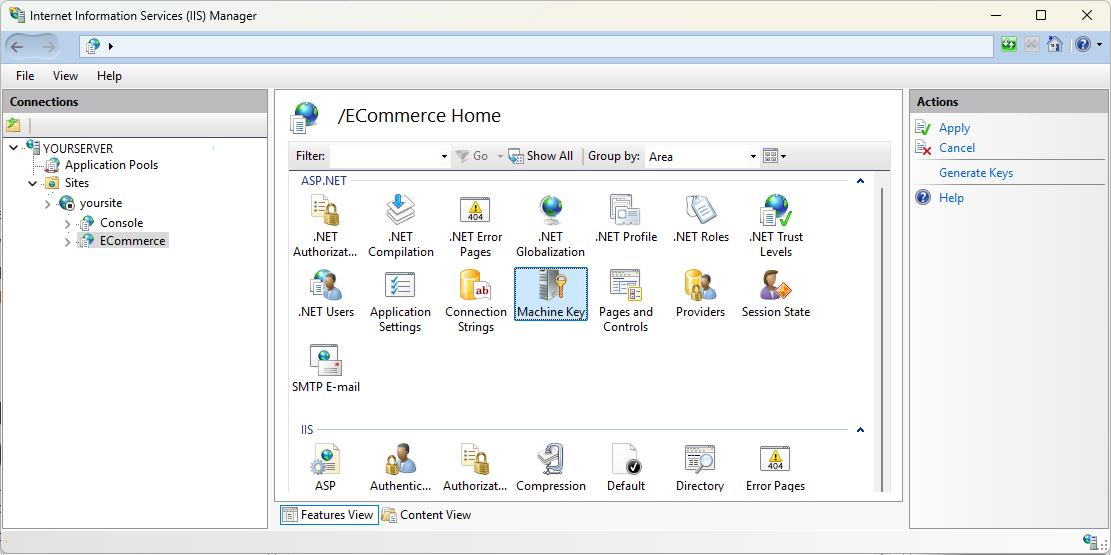Viewport: 1111px width, 555px height.
Task: Open the Help menu
Action: [109, 76]
